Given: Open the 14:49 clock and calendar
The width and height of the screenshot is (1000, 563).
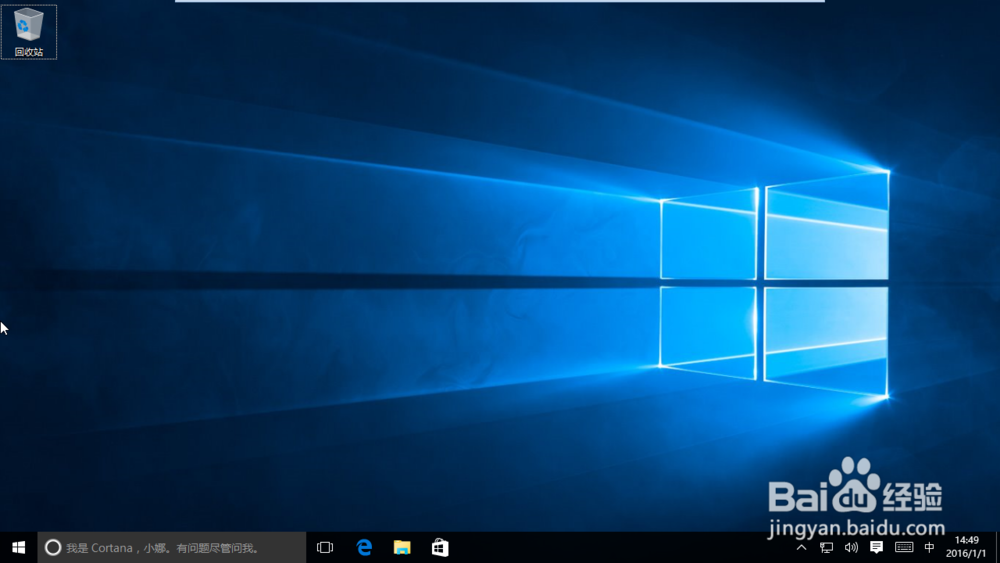Looking at the screenshot, I should tap(966, 548).
